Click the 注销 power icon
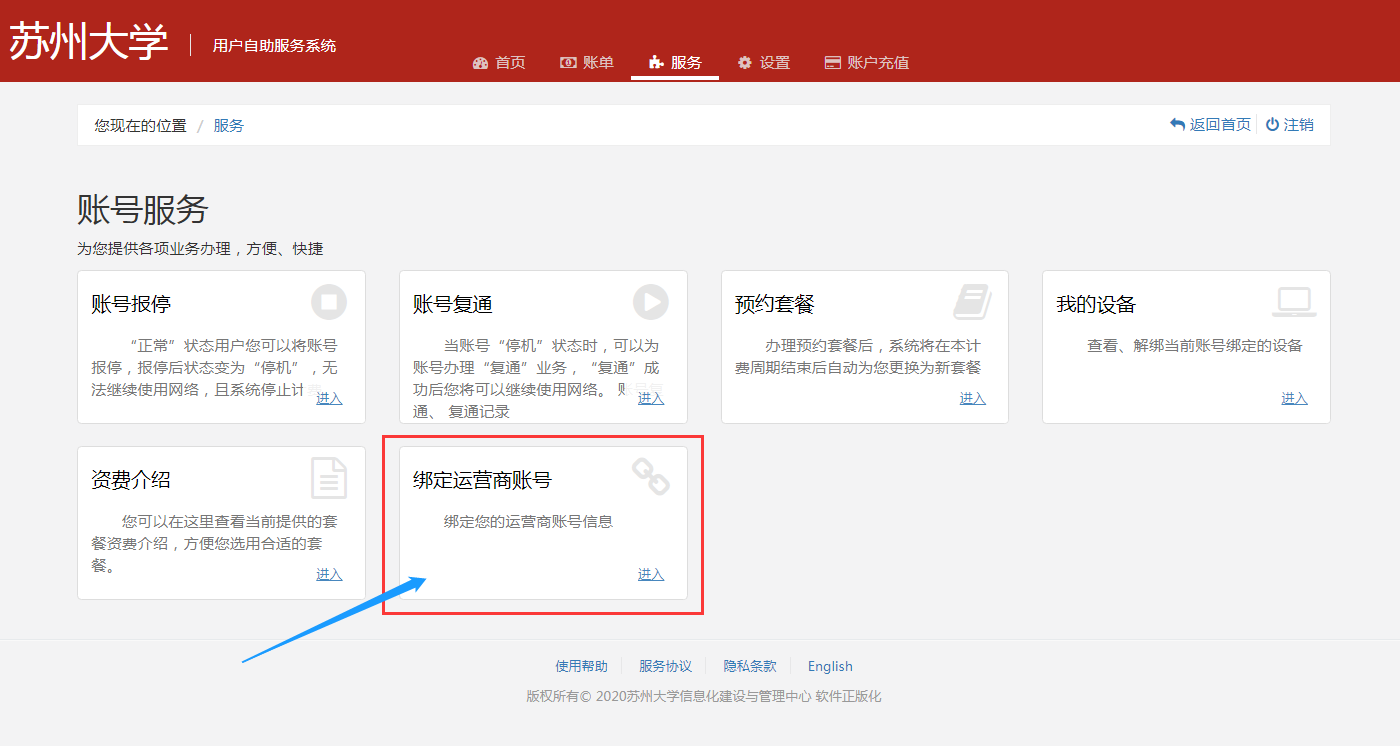Screen dimensions: 1400x746 click(x=1272, y=125)
